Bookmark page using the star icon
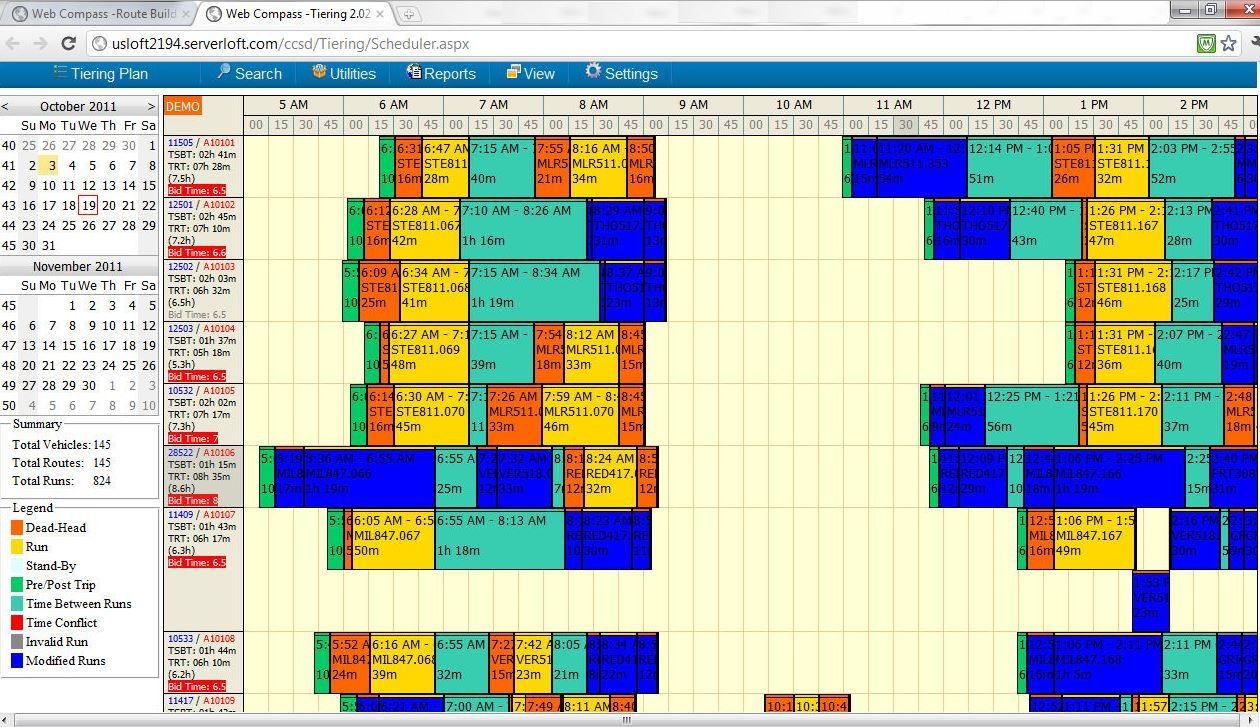This screenshot has width=1260, height=727. pyautogui.click(x=1228, y=44)
